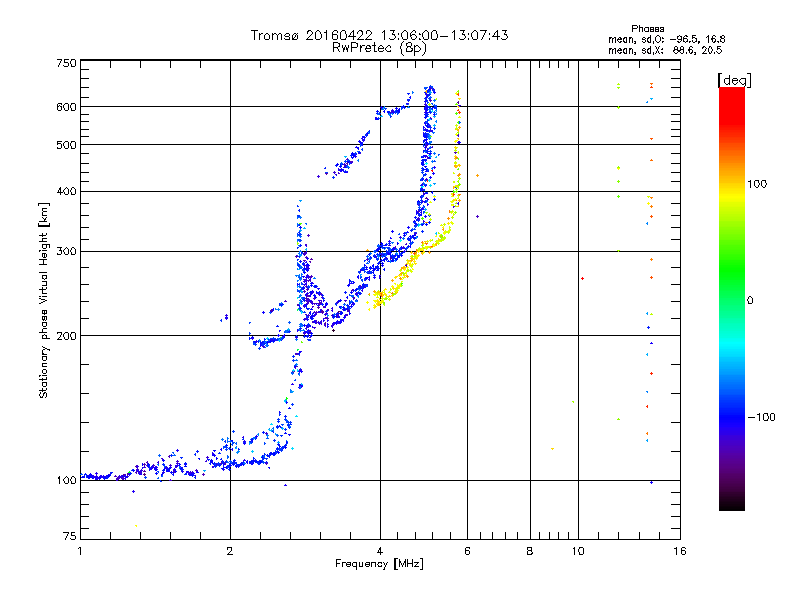Screen dimensions: 800x600
Task: Click the colorbar tick label '0'
Action: [x=750, y=301]
